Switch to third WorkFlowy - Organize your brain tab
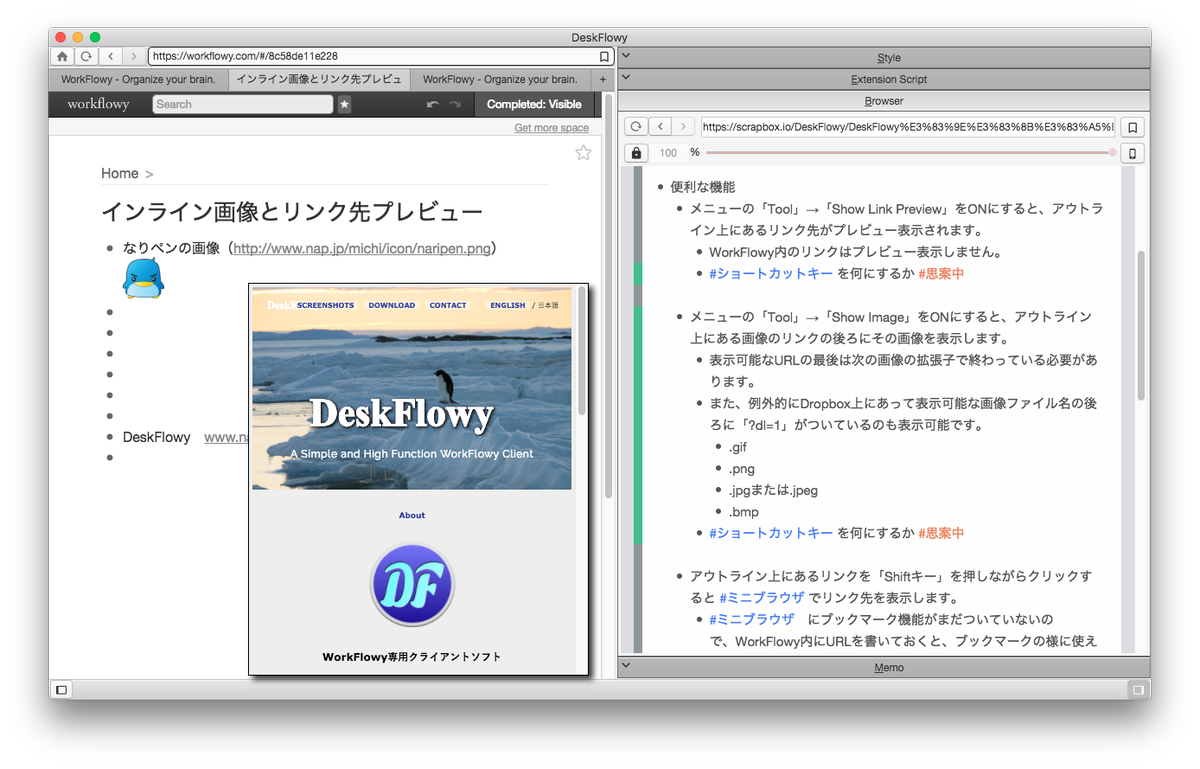Image resolution: width=1200 pixels, height=769 pixels. click(x=500, y=79)
